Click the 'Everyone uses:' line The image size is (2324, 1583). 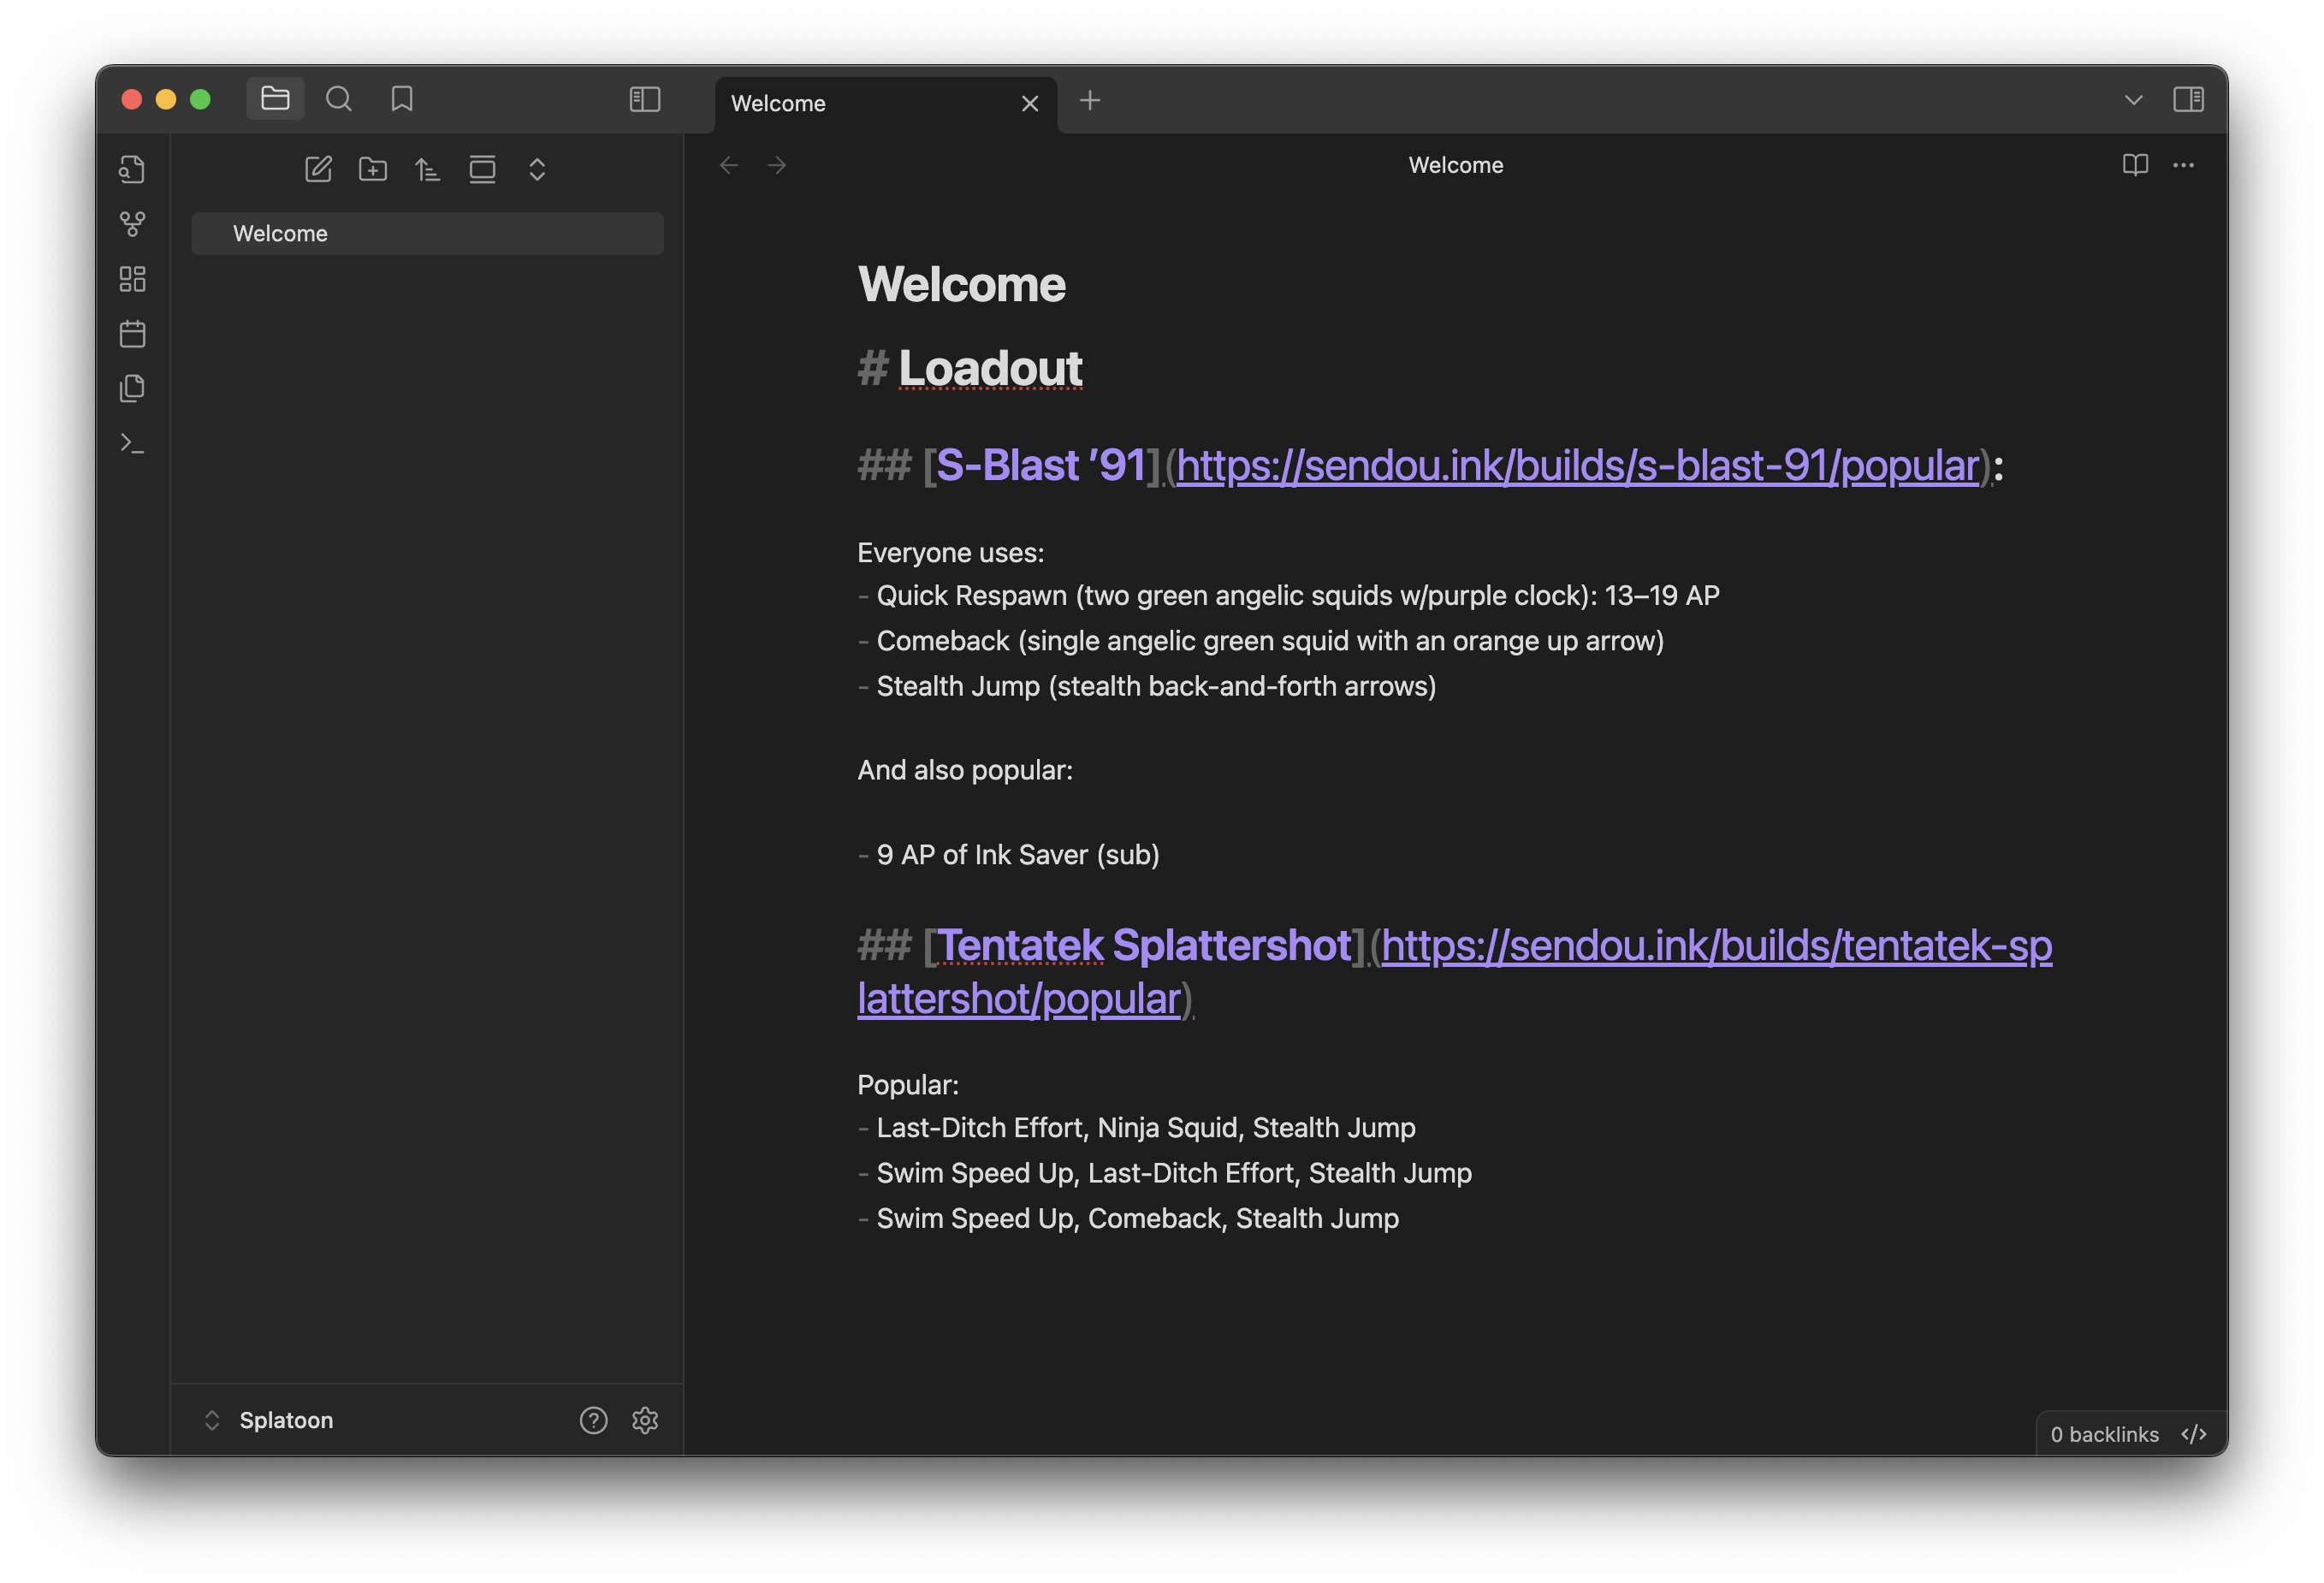click(x=951, y=553)
